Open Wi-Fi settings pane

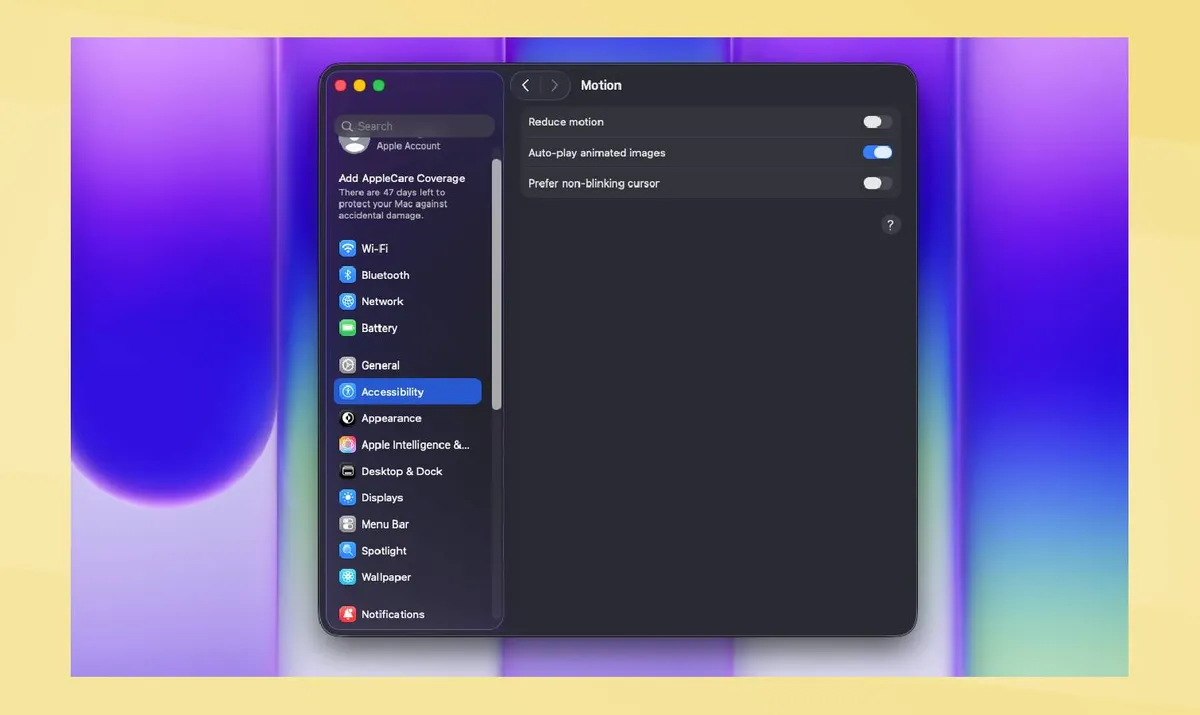point(408,248)
